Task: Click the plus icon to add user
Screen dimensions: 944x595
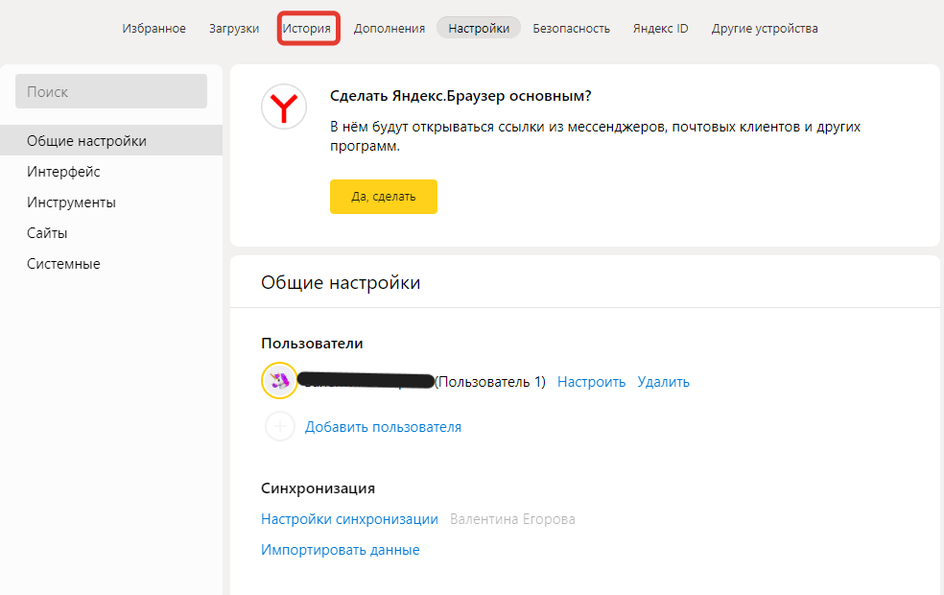Action: (280, 426)
